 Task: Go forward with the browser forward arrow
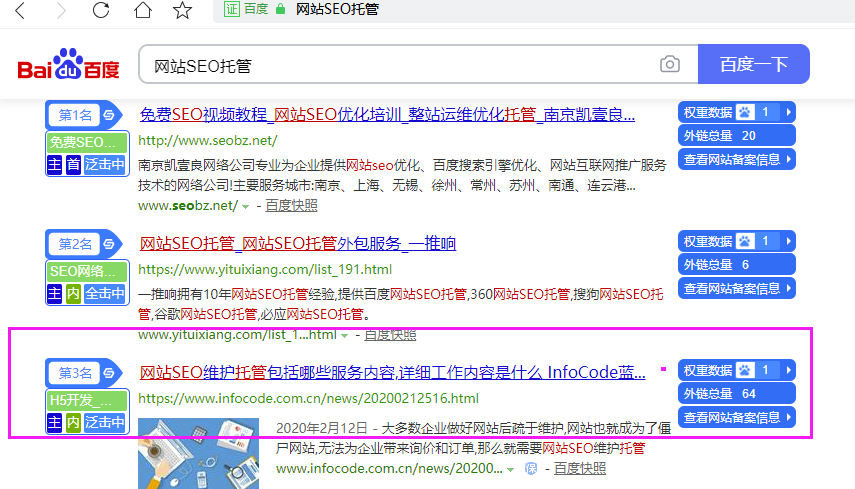pos(61,10)
